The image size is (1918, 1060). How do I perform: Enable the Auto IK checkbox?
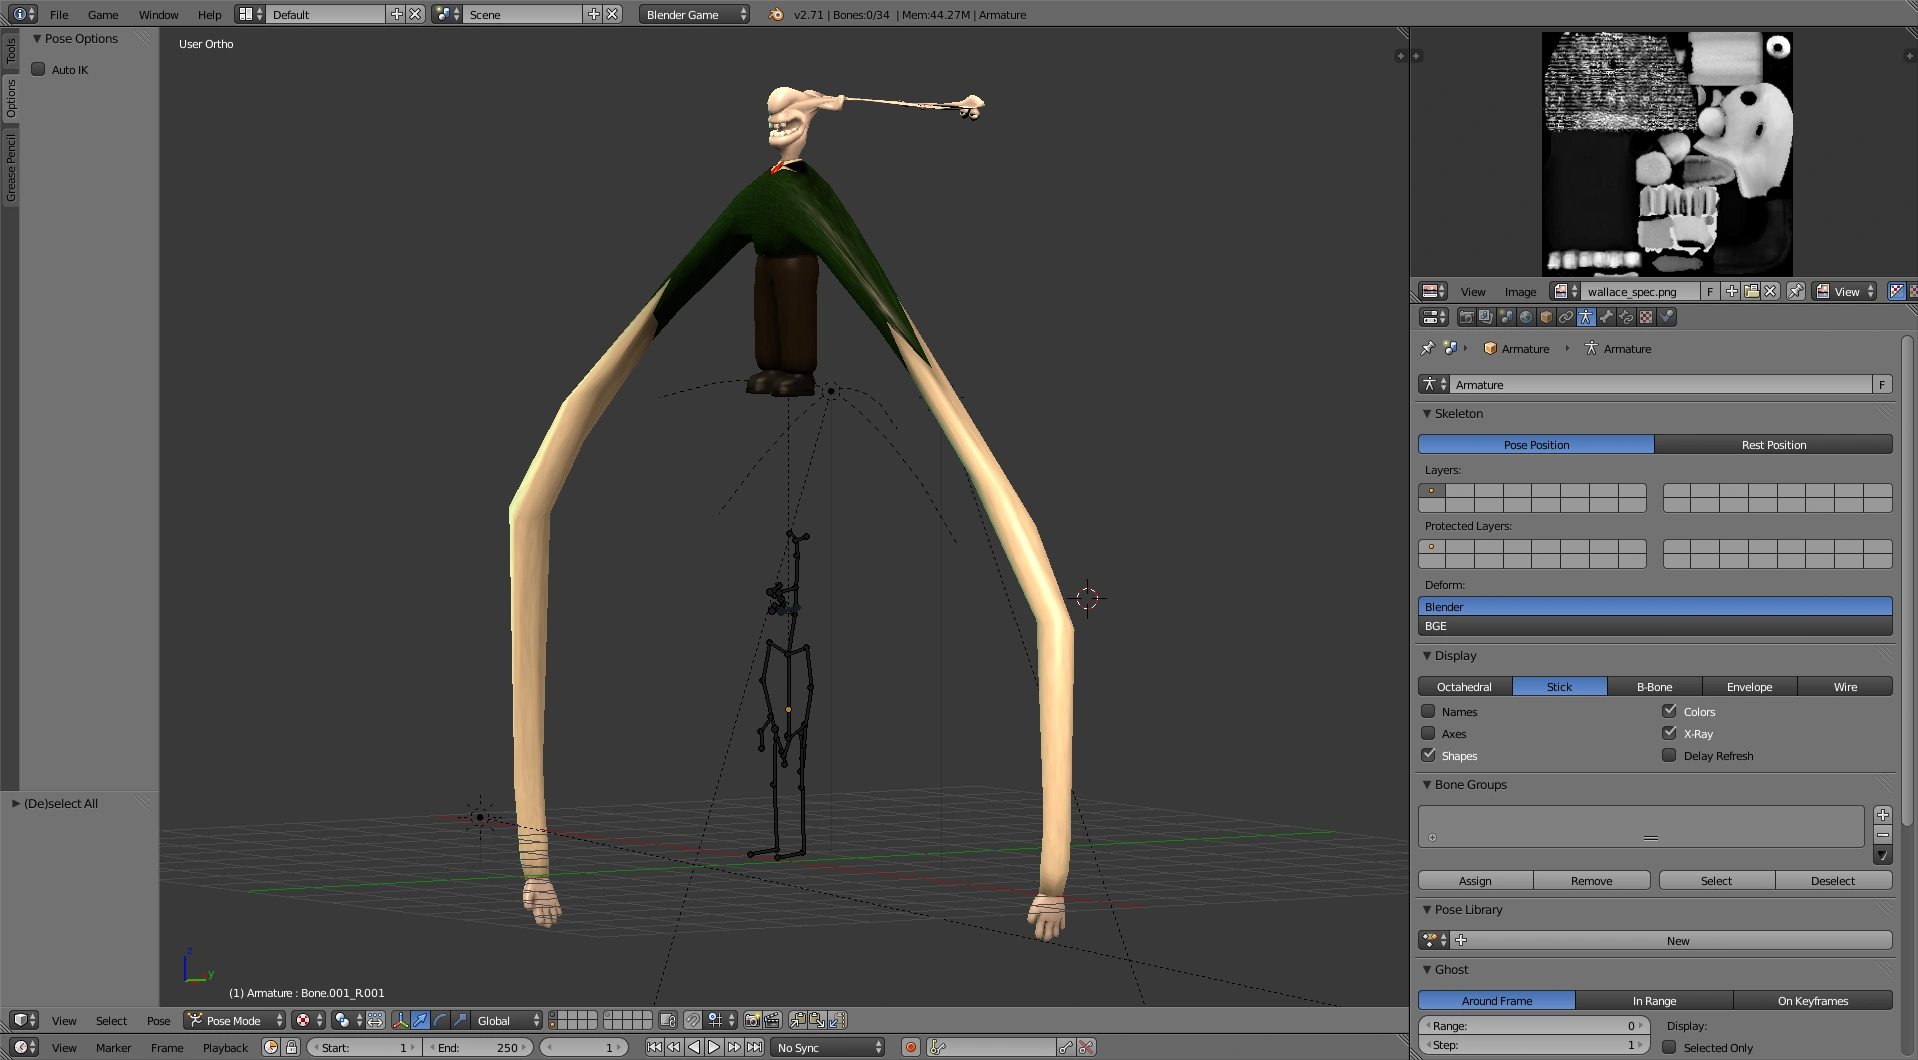[x=39, y=69]
